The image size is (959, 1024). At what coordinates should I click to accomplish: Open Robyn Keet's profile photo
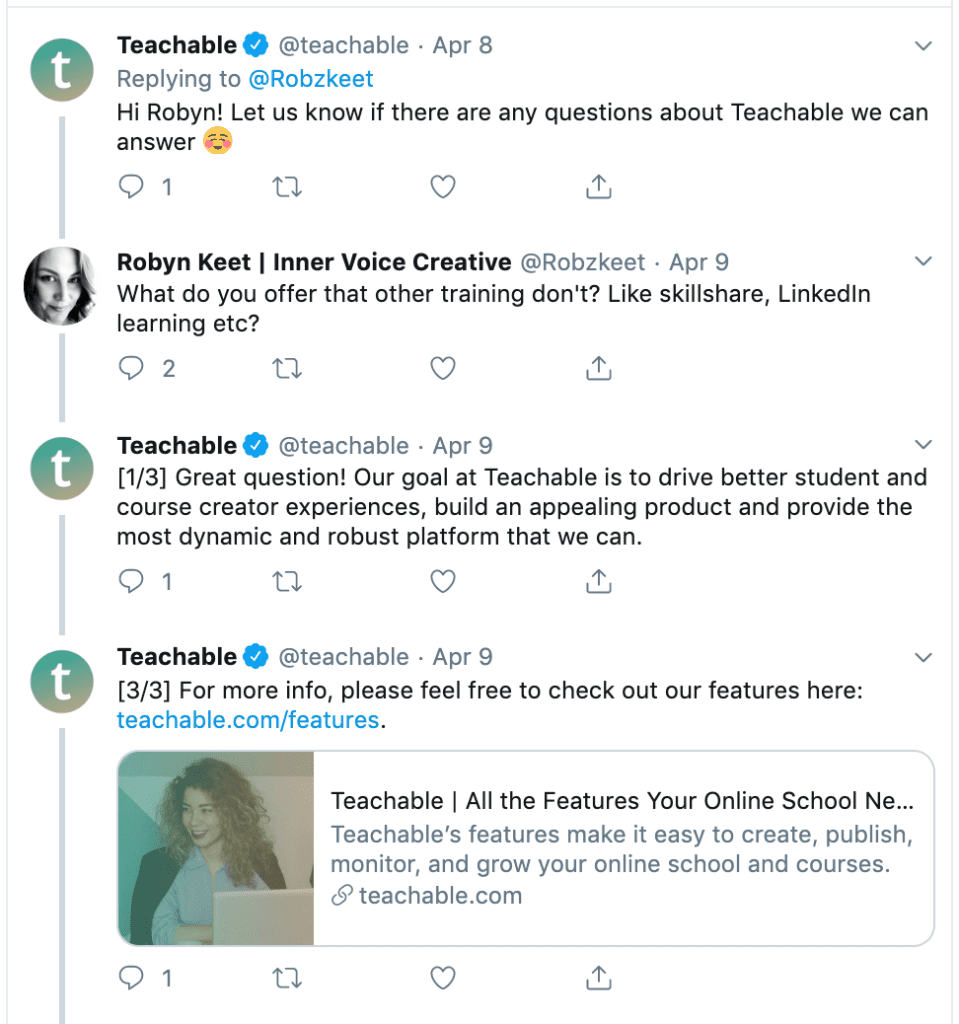coord(61,286)
